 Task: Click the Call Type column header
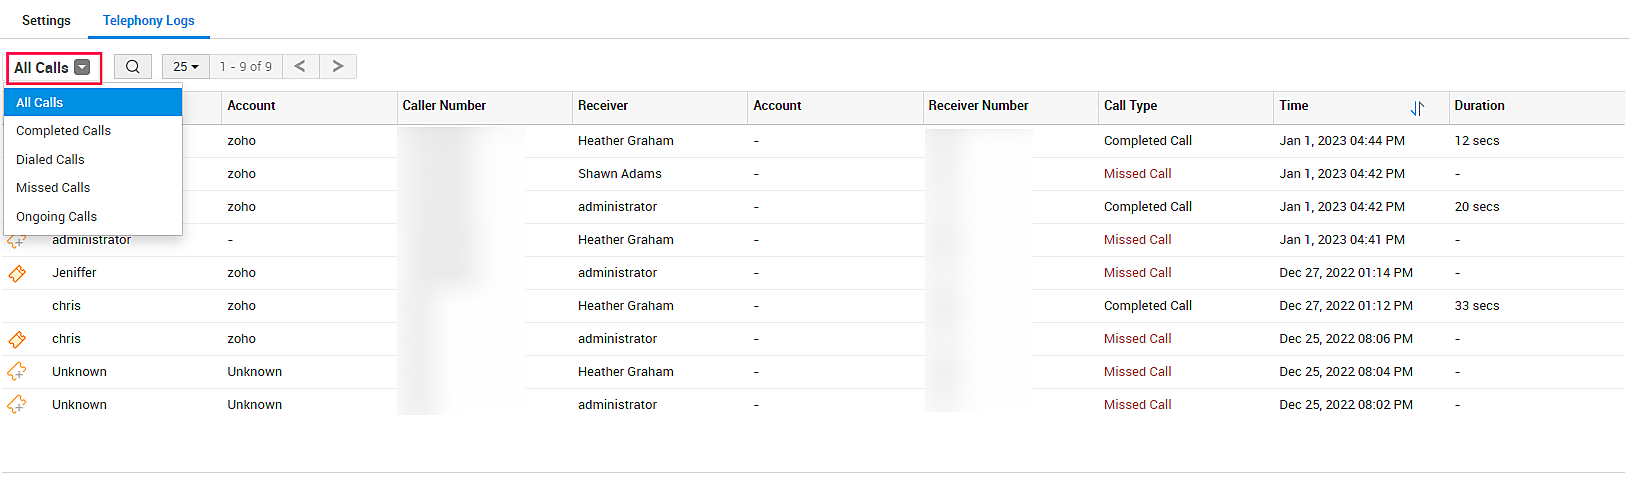(1130, 106)
